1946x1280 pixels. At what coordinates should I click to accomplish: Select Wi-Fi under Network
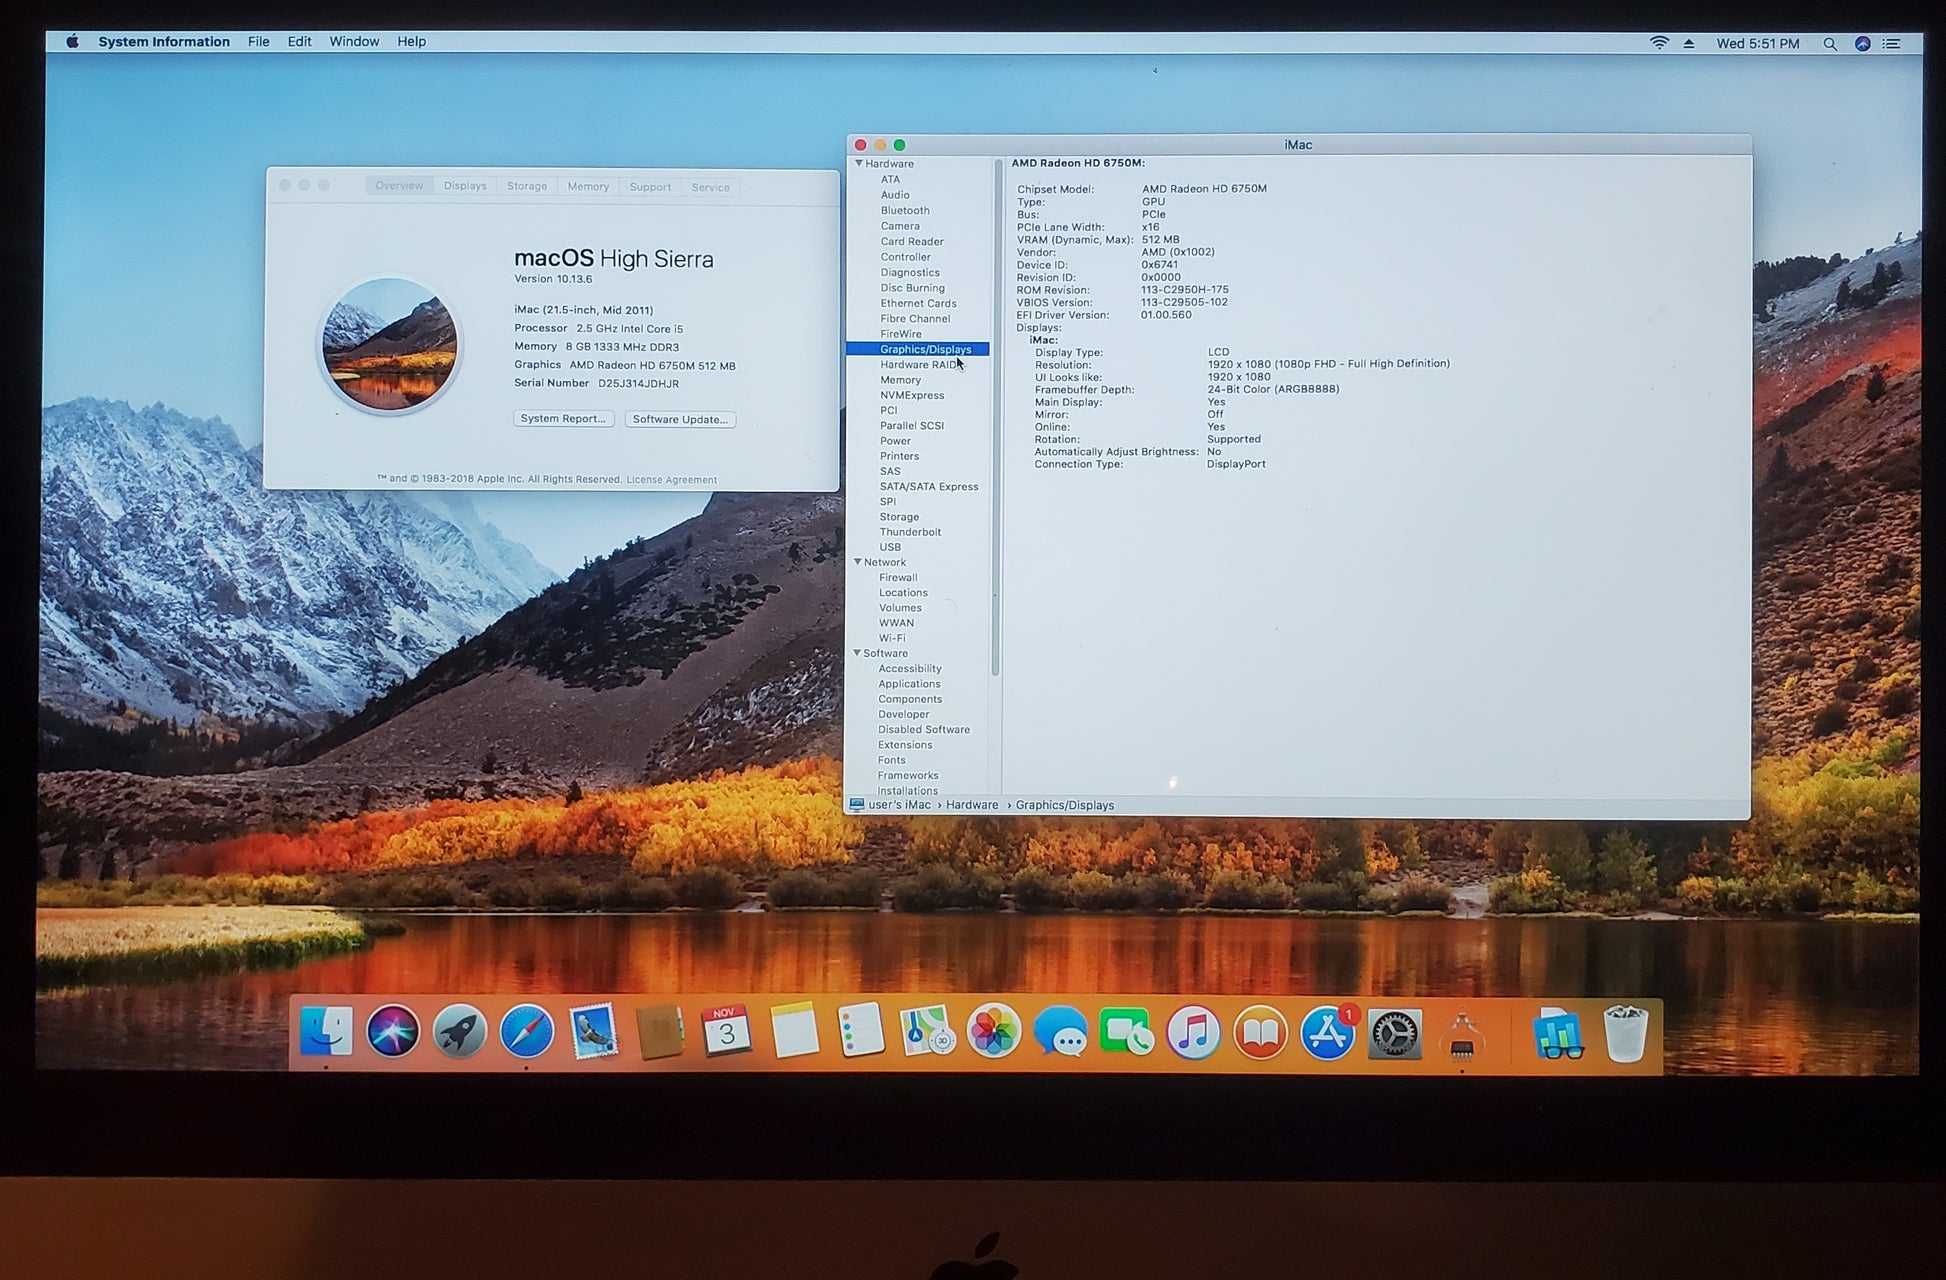click(x=892, y=638)
